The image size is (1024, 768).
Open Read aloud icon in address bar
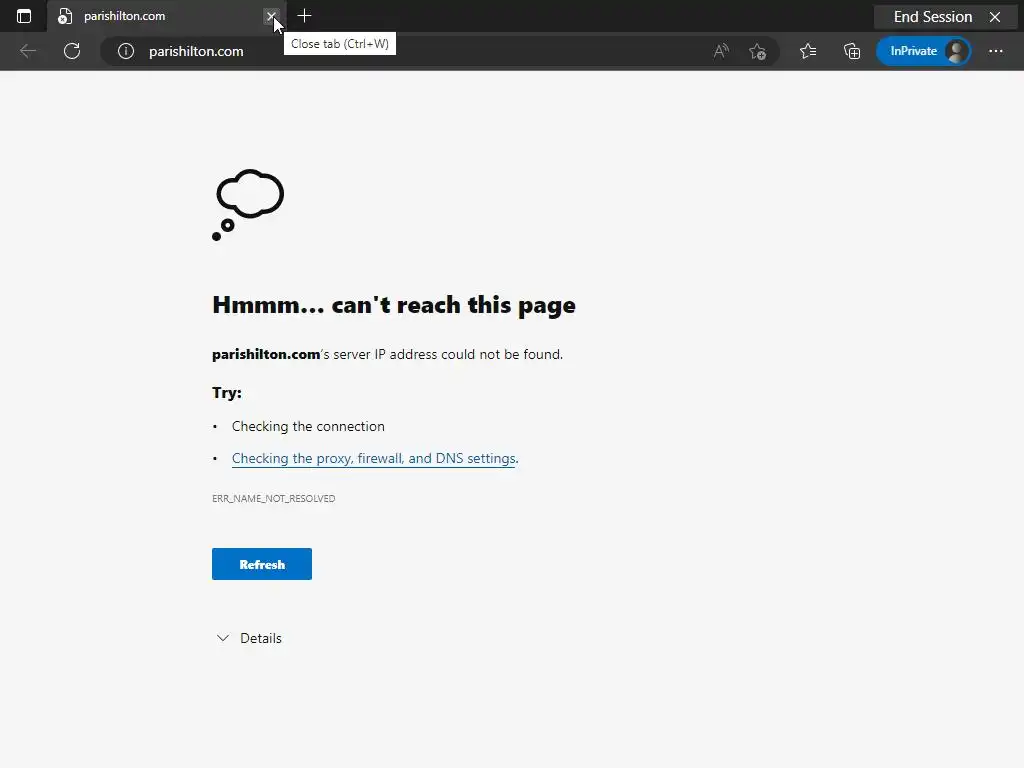[721, 51]
